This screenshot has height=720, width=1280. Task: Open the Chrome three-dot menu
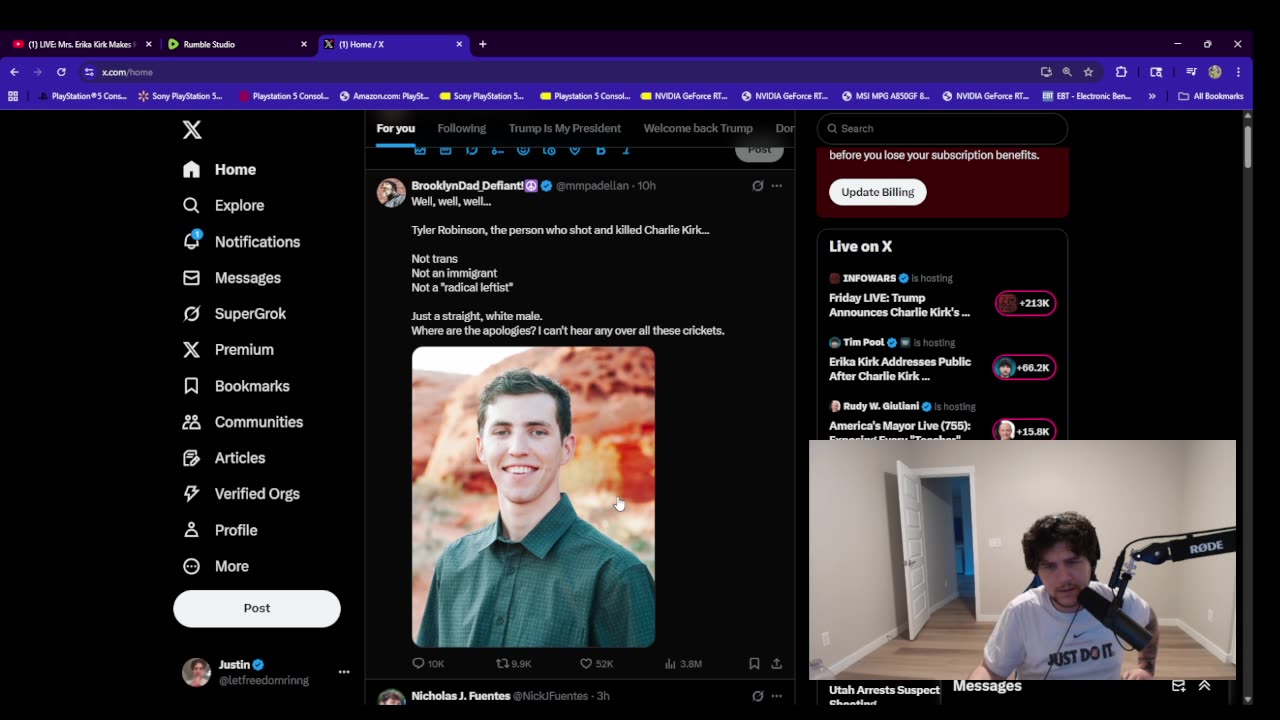click(x=1238, y=72)
